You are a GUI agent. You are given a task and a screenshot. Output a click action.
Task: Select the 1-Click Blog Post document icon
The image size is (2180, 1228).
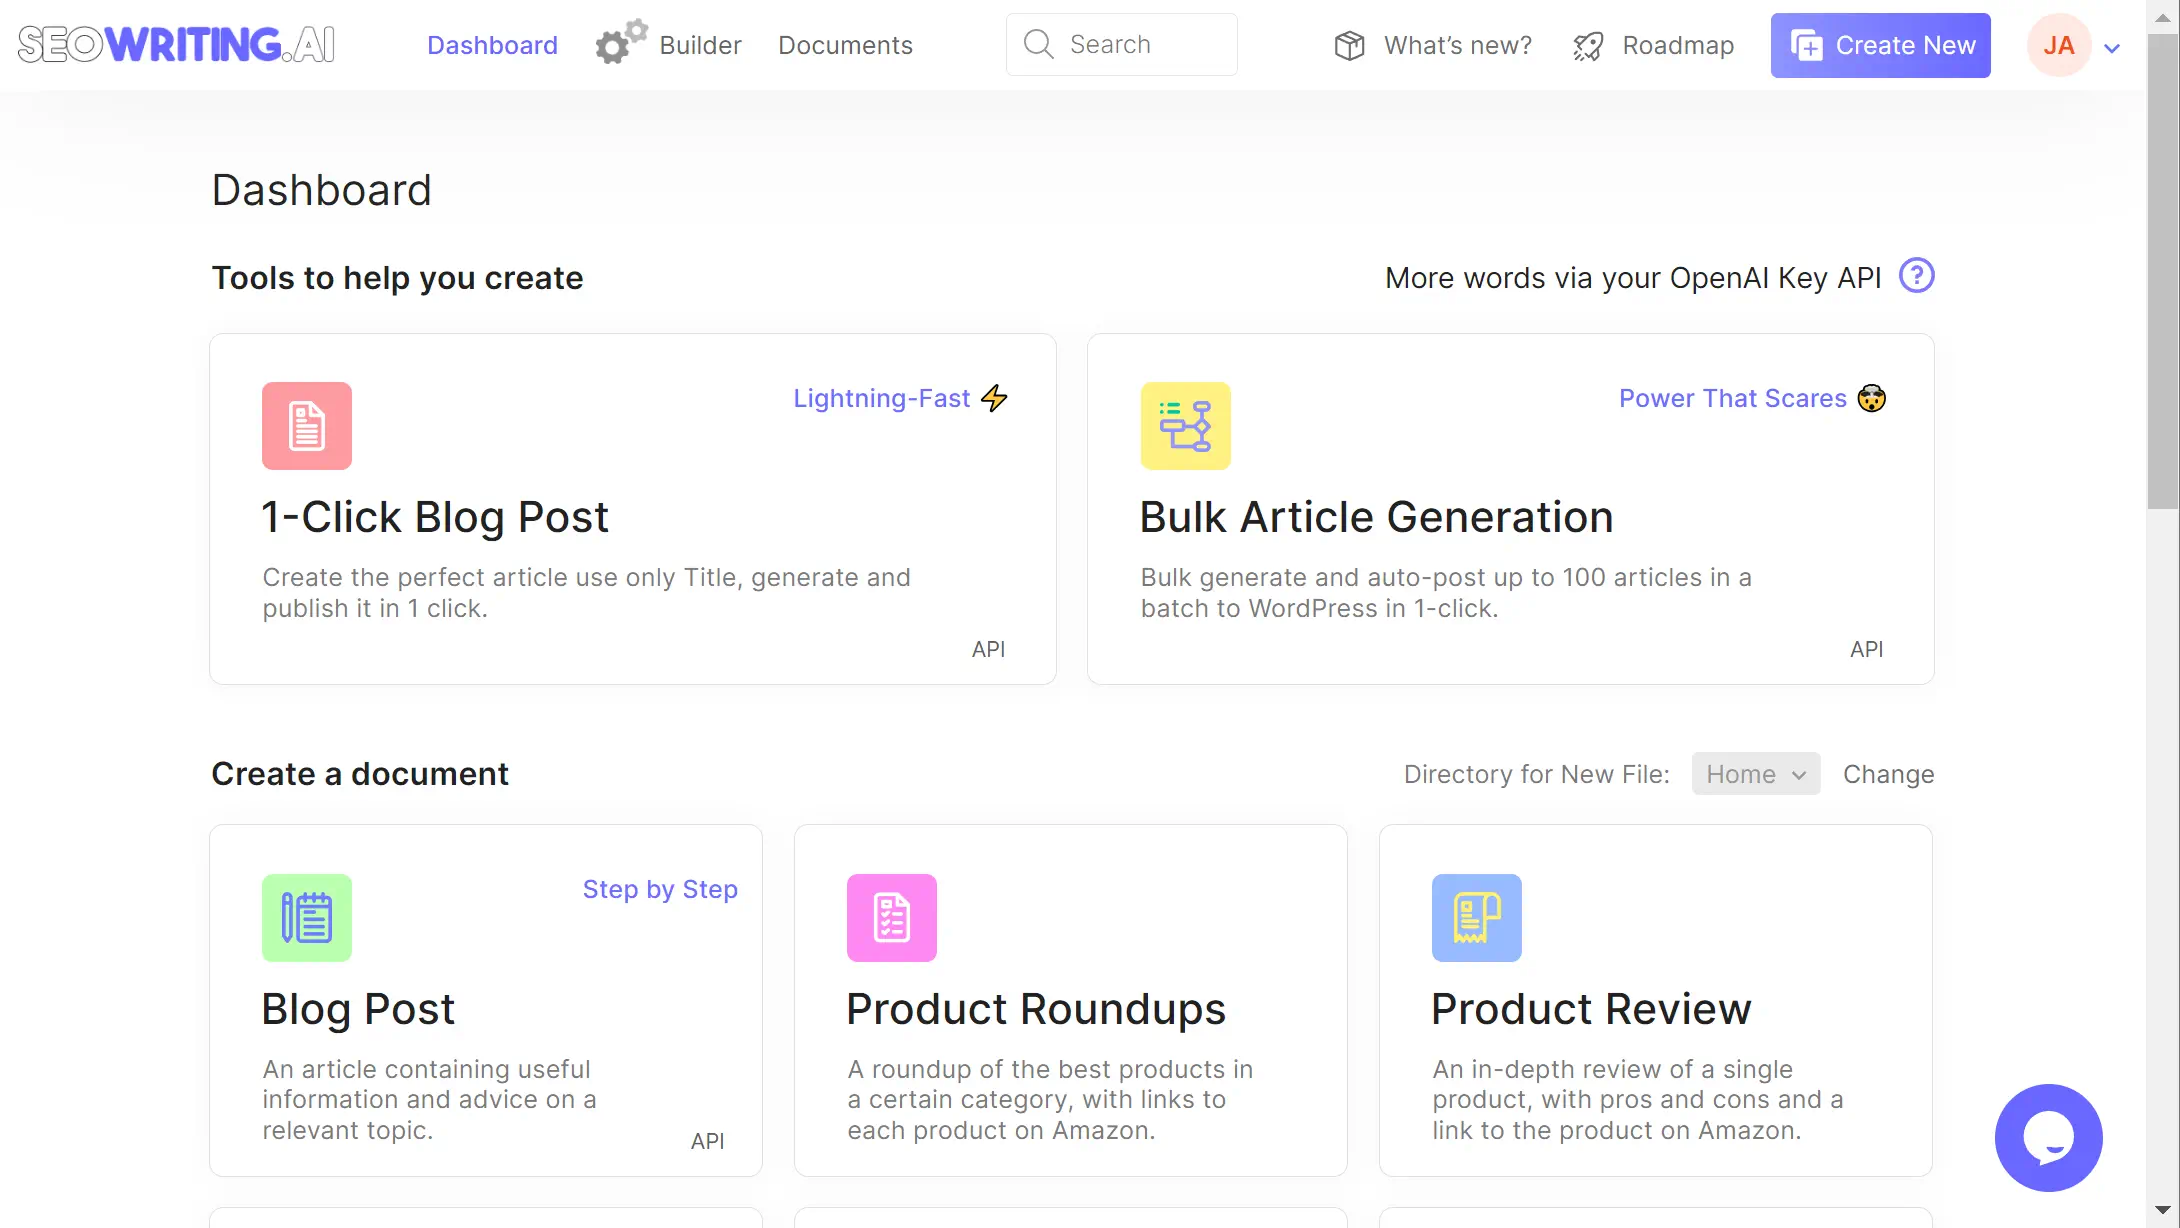coord(306,426)
